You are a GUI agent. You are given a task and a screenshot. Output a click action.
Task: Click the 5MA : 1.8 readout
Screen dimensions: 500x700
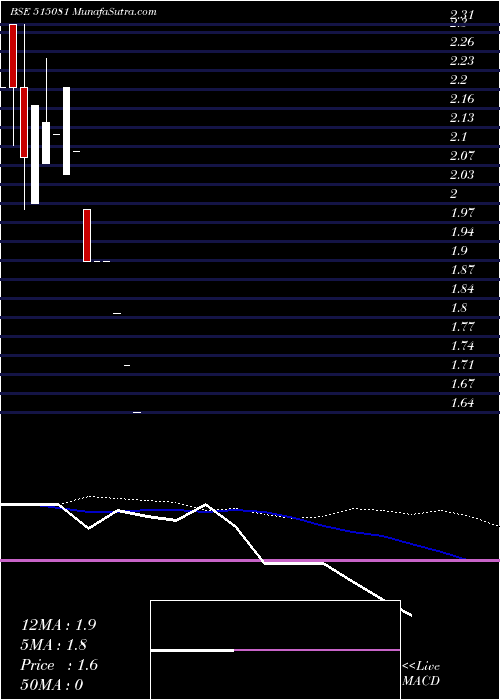click(54, 645)
